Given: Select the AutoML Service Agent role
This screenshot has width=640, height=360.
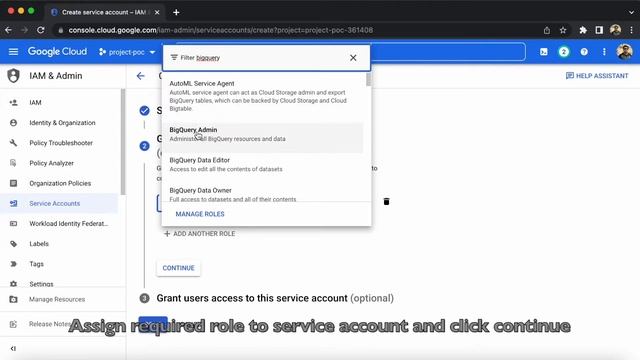Looking at the screenshot, I should (x=262, y=96).
